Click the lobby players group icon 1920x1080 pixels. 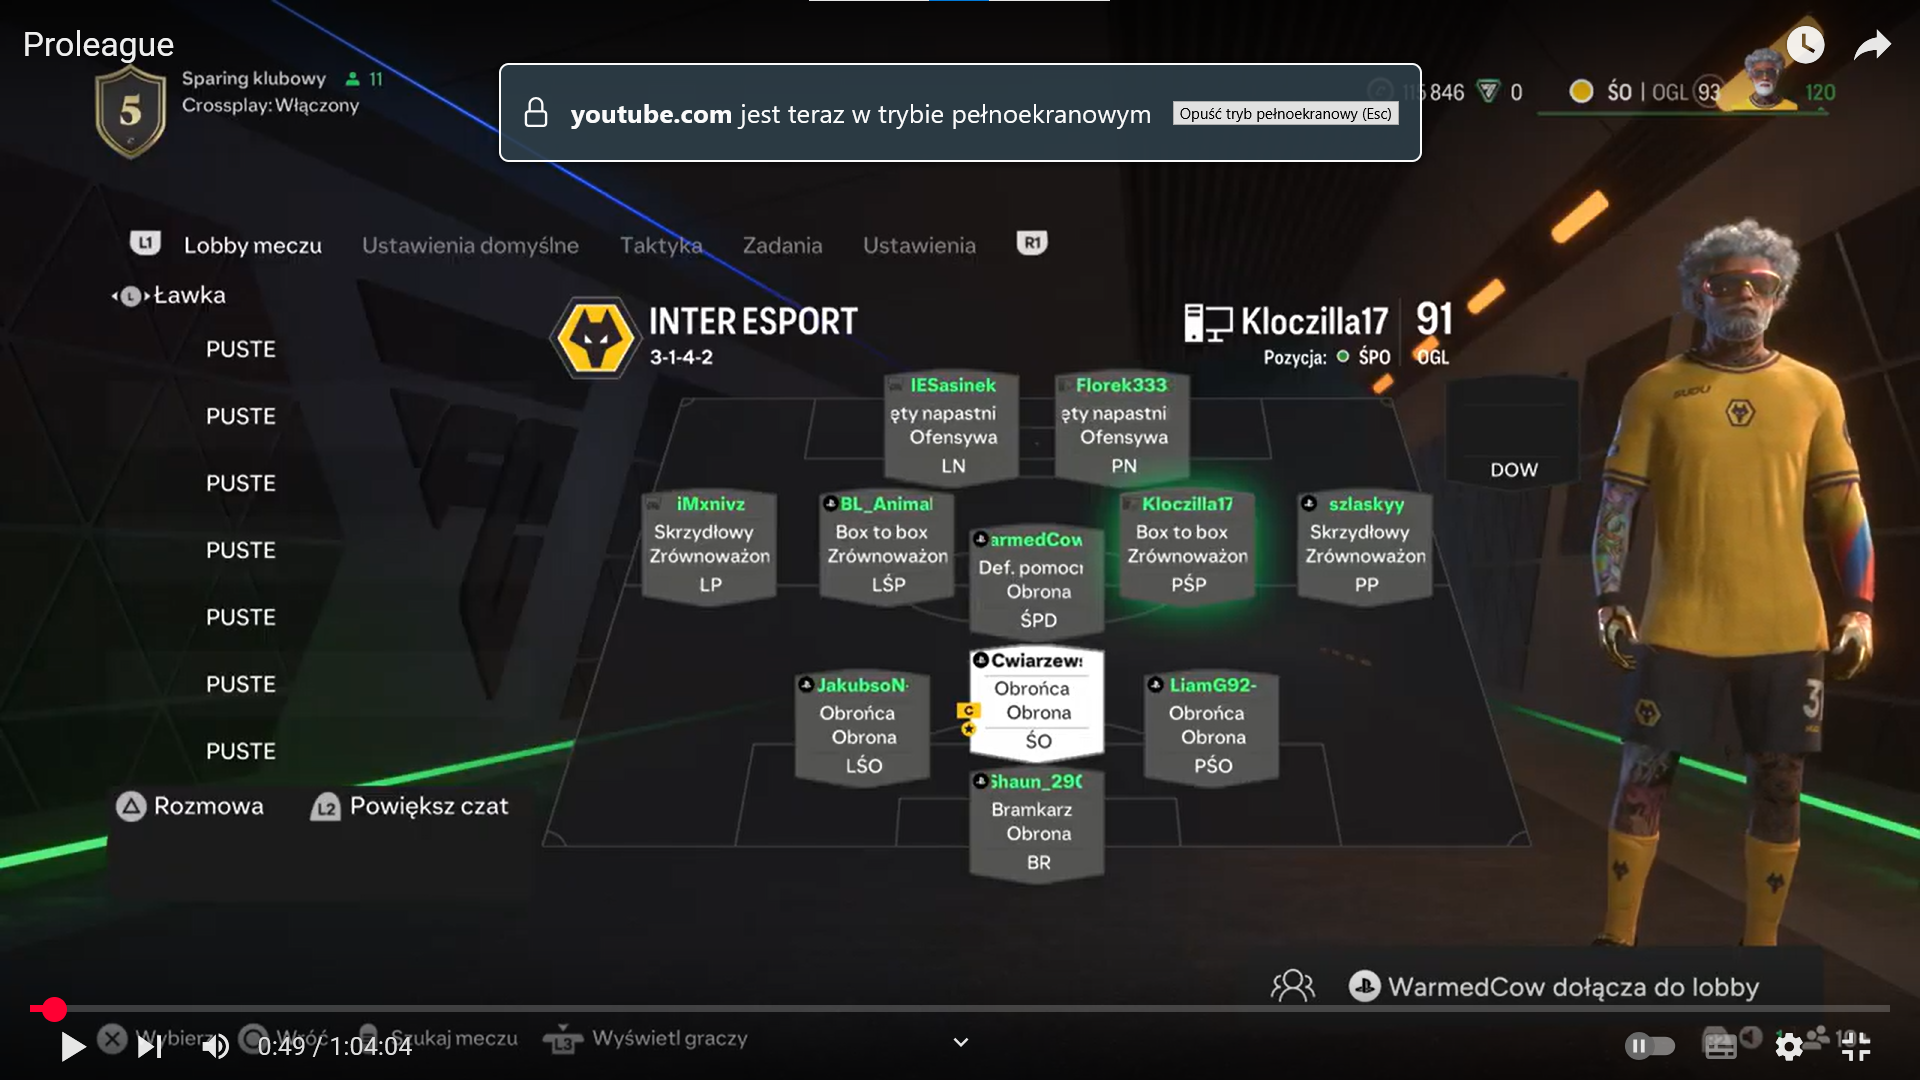[x=1292, y=986]
